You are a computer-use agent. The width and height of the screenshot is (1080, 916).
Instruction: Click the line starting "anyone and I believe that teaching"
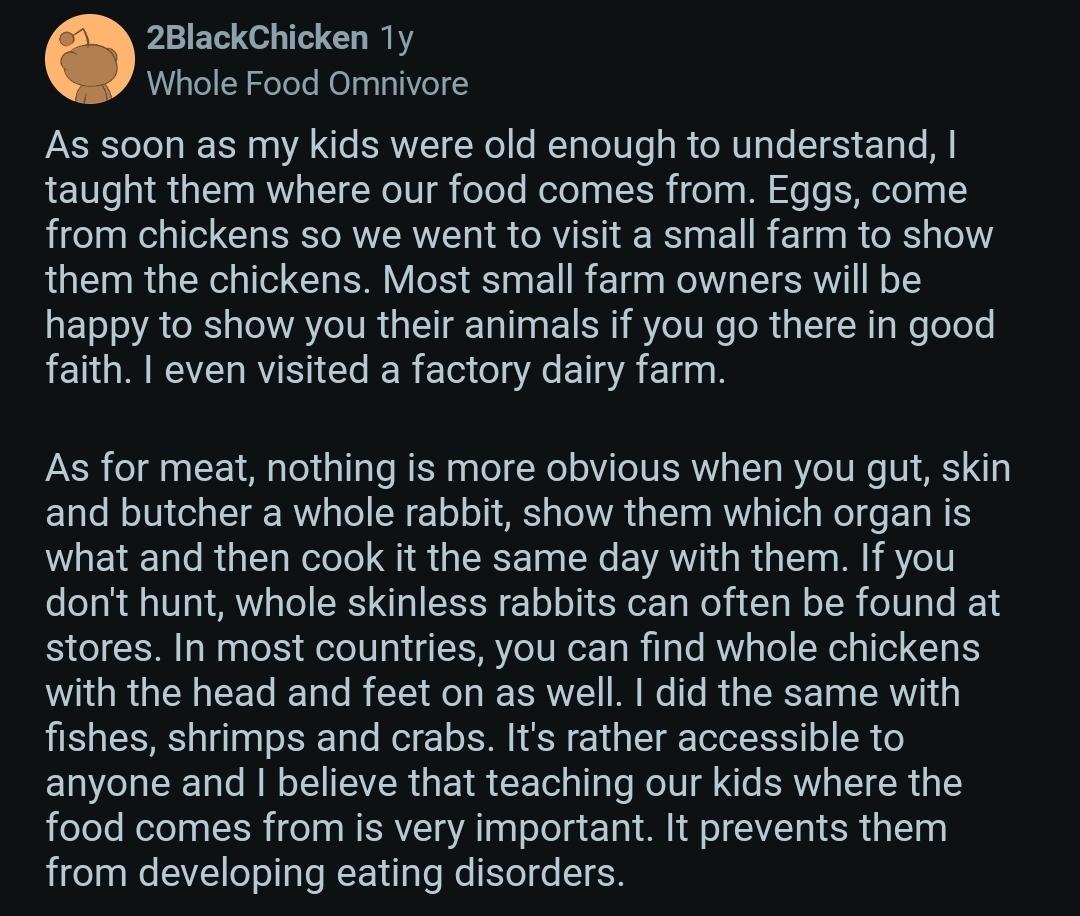tap(503, 783)
